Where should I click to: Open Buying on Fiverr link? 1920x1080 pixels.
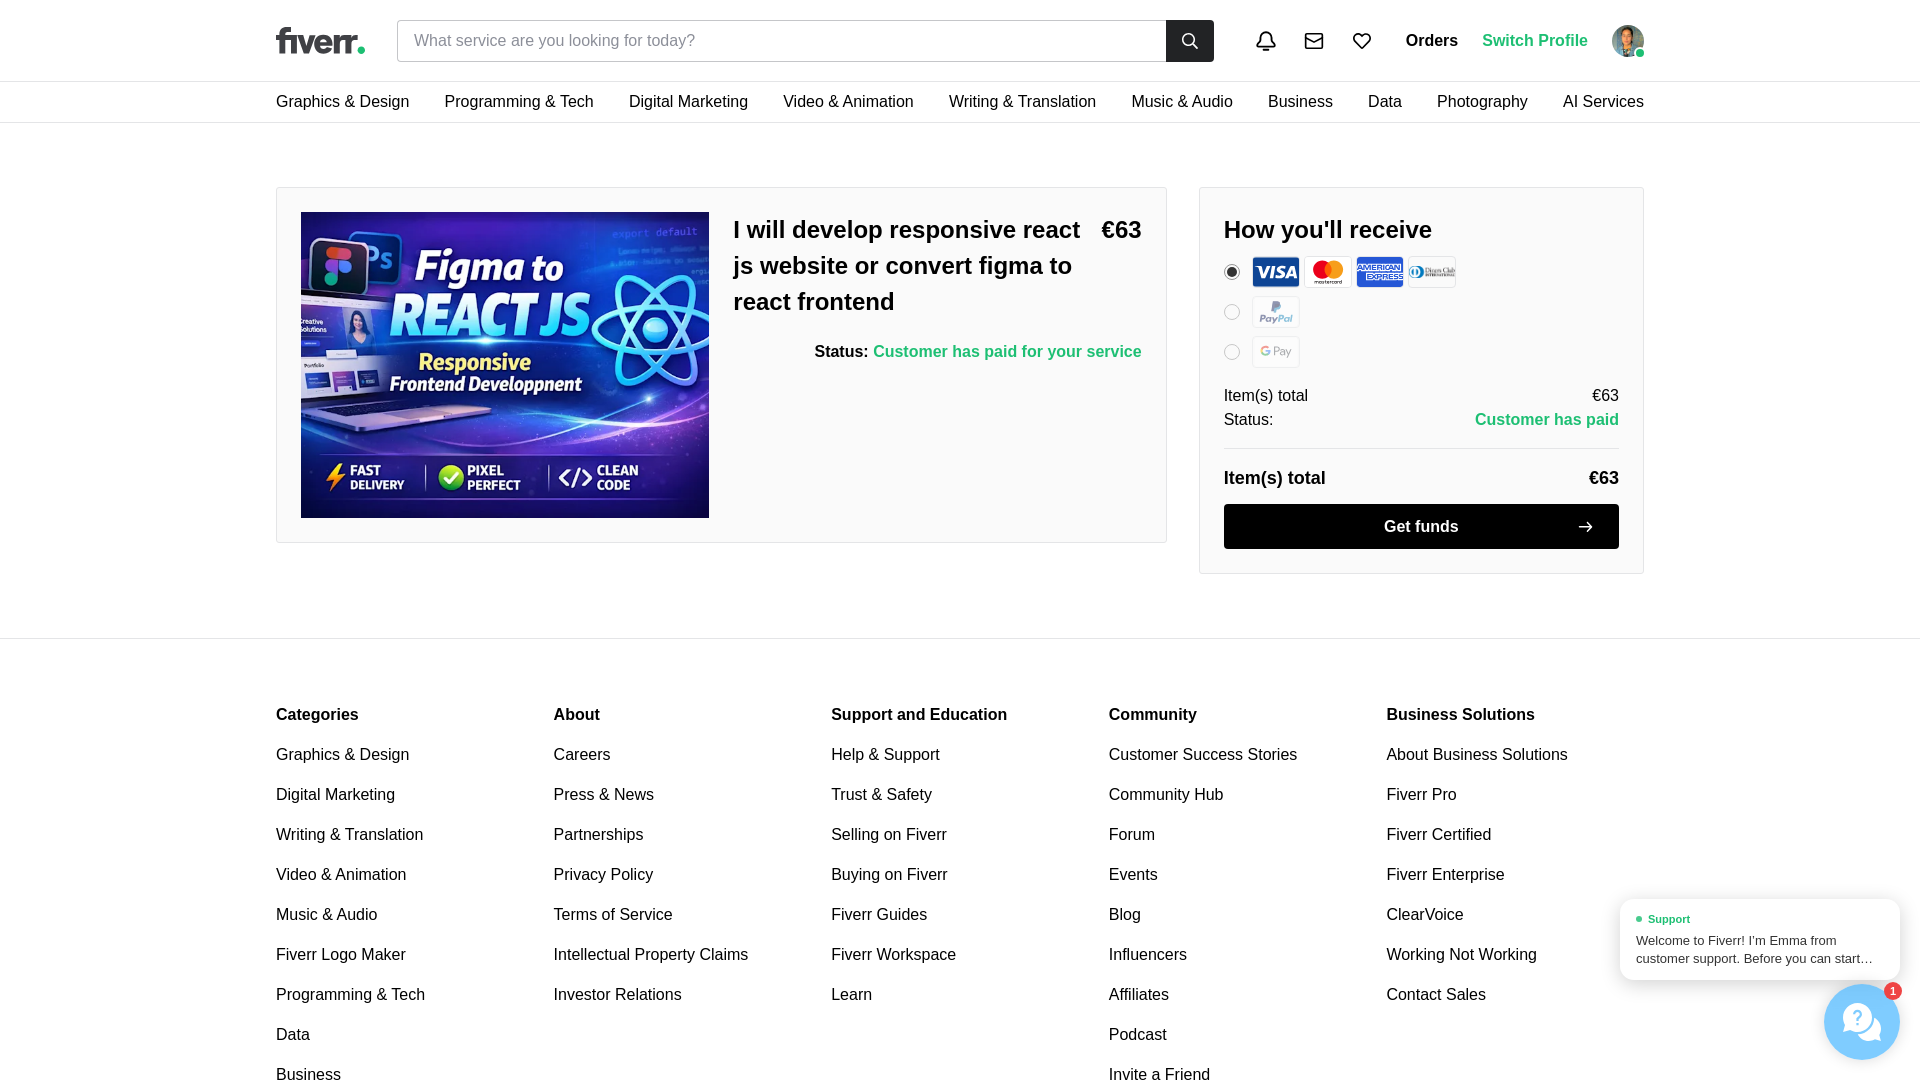pos(888,875)
